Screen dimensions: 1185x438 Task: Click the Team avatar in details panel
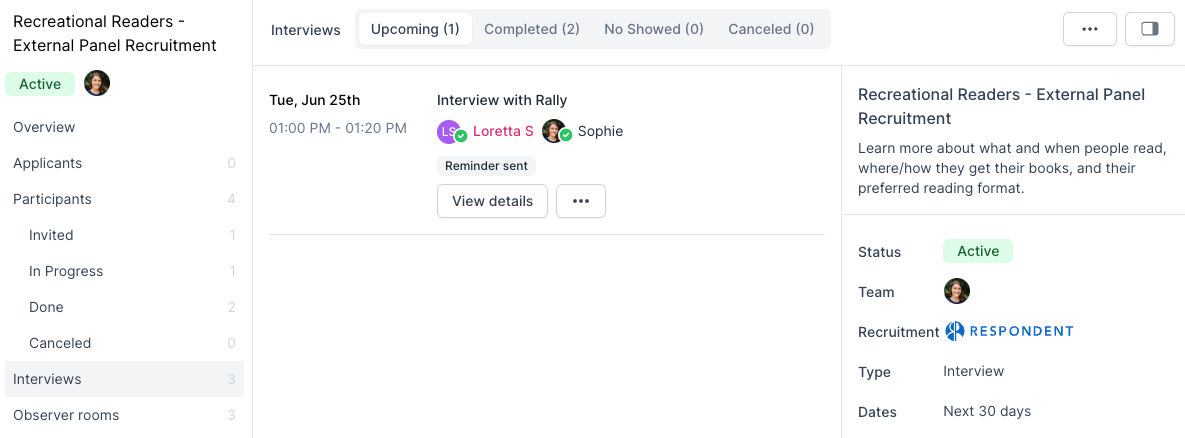(957, 291)
